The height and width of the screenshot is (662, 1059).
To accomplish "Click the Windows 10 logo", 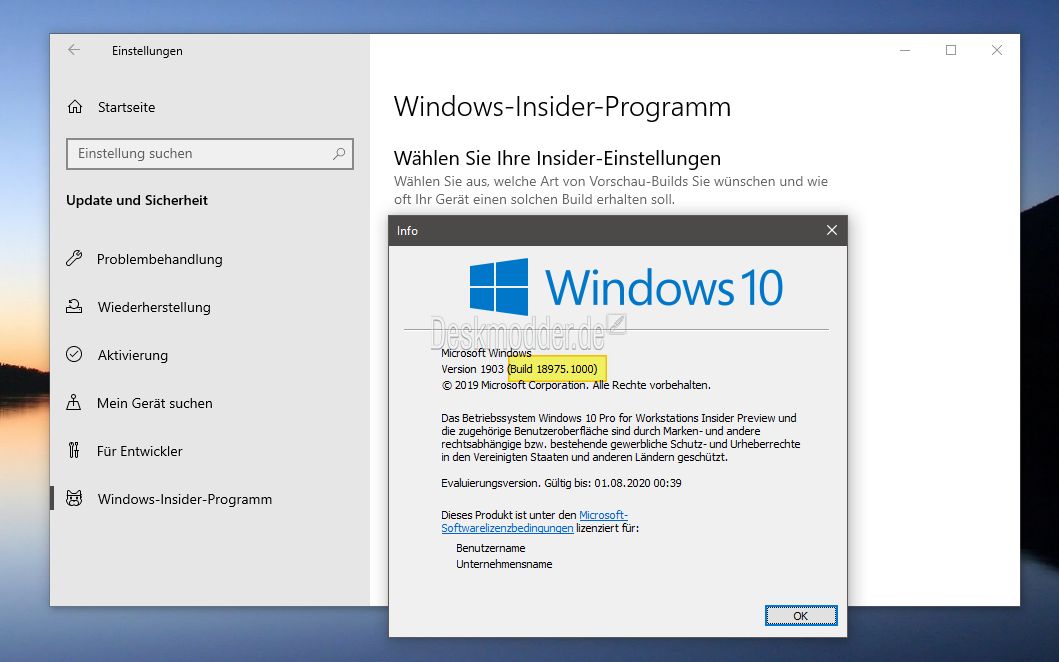I will point(626,287).
